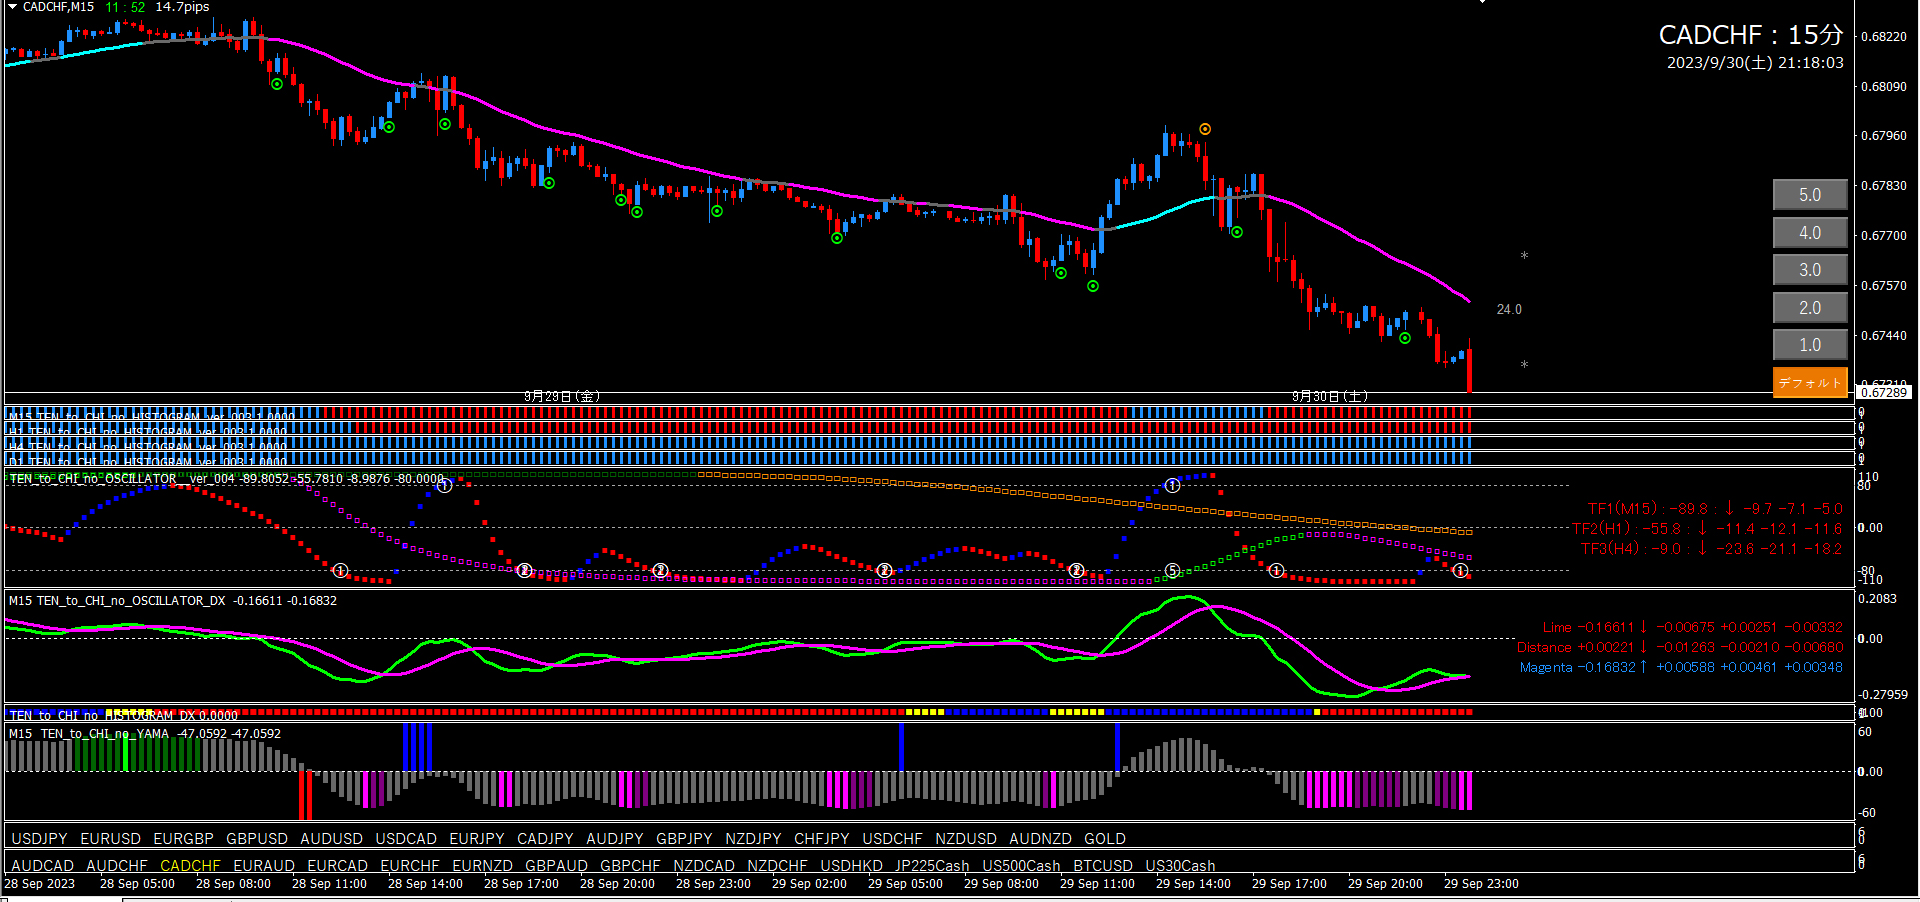The width and height of the screenshot is (1920, 902).
Task: Open the GBPCHF symbol
Action: pyautogui.click(x=630, y=866)
